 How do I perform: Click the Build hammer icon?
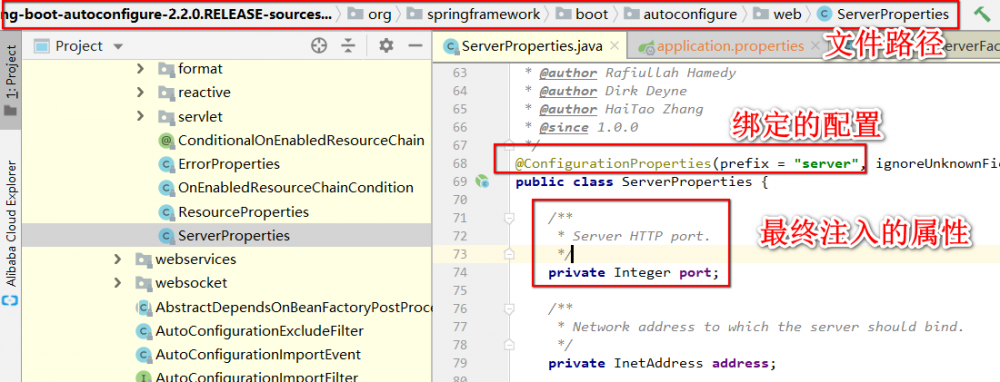(x=981, y=13)
